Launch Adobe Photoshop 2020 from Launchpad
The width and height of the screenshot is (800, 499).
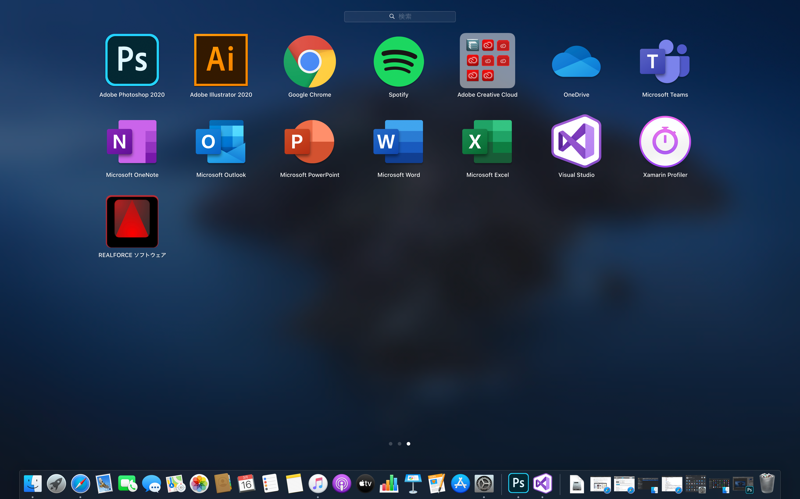pos(132,60)
